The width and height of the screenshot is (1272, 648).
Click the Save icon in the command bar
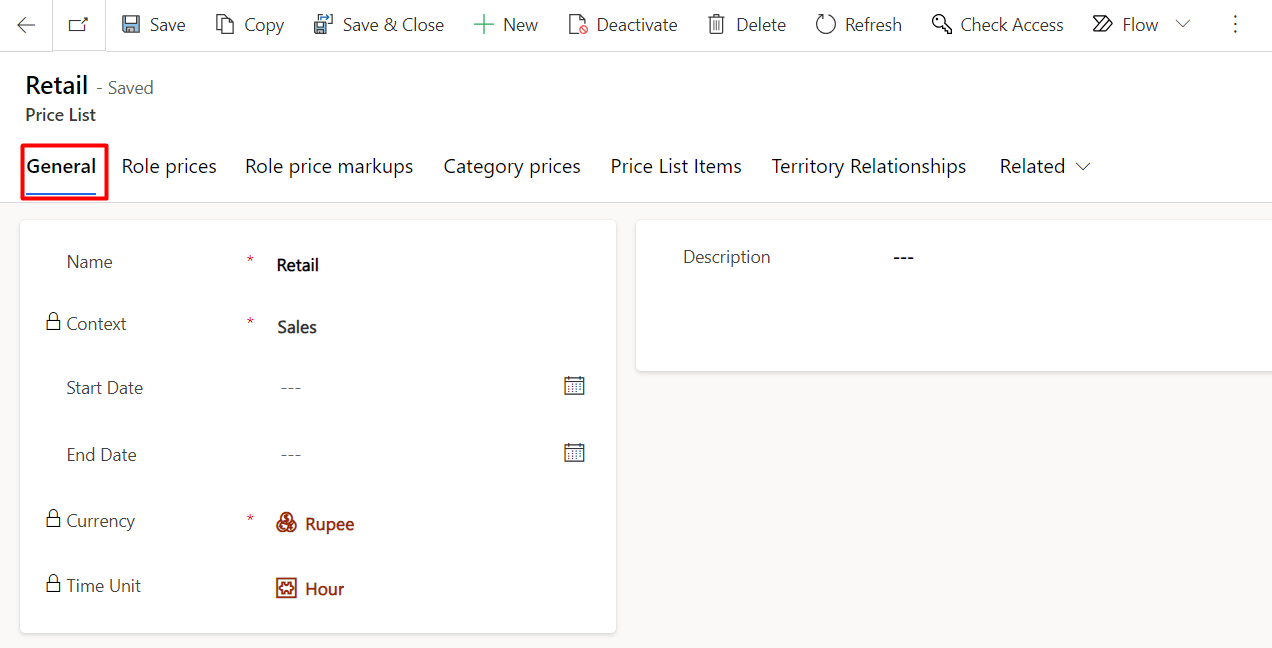point(131,24)
